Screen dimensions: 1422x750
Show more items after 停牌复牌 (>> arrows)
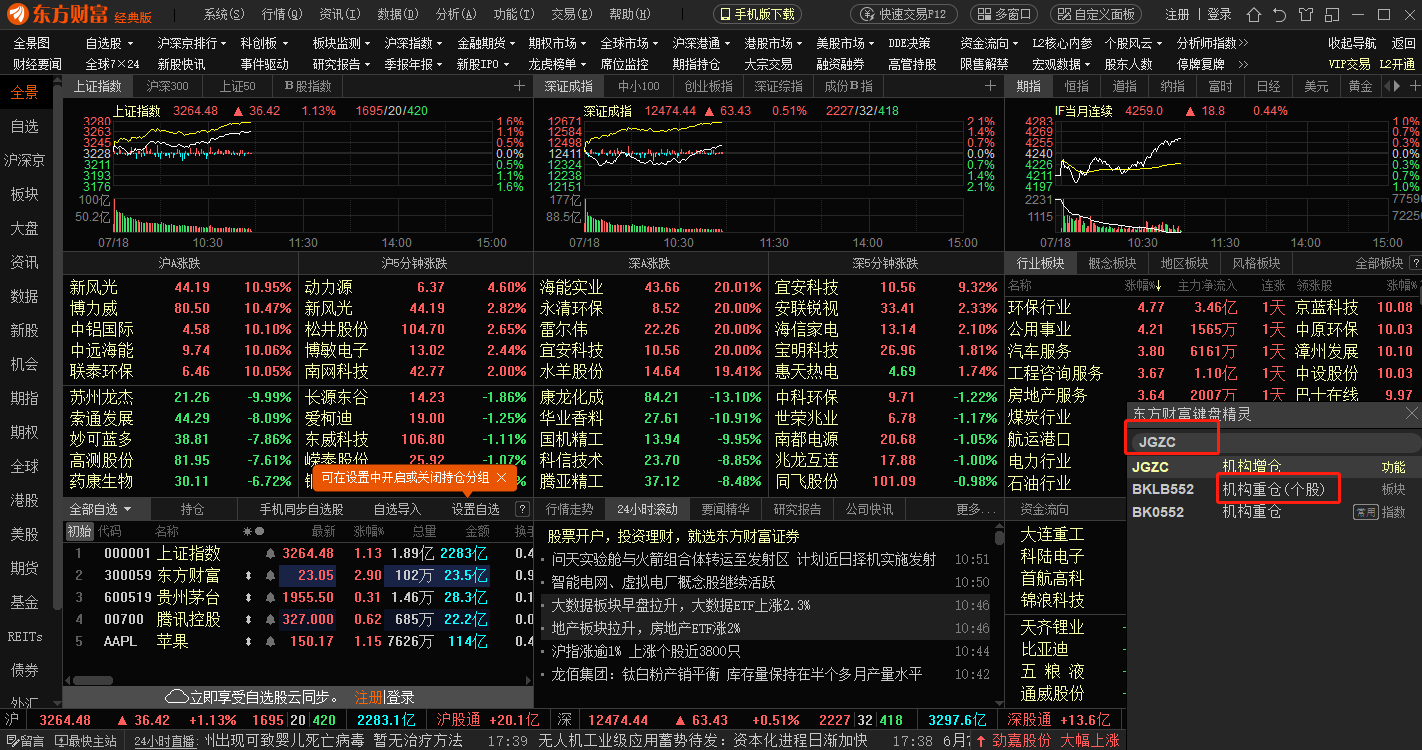click(1243, 64)
